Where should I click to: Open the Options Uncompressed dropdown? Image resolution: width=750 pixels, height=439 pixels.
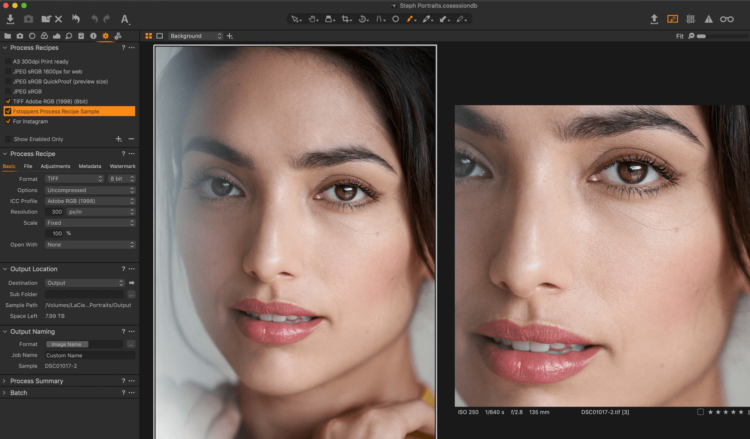90,190
